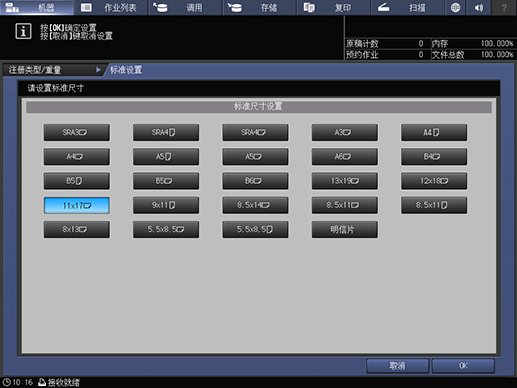Select SRA3 landscape paper size
Screen dimensions: 517x388
(77, 133)
